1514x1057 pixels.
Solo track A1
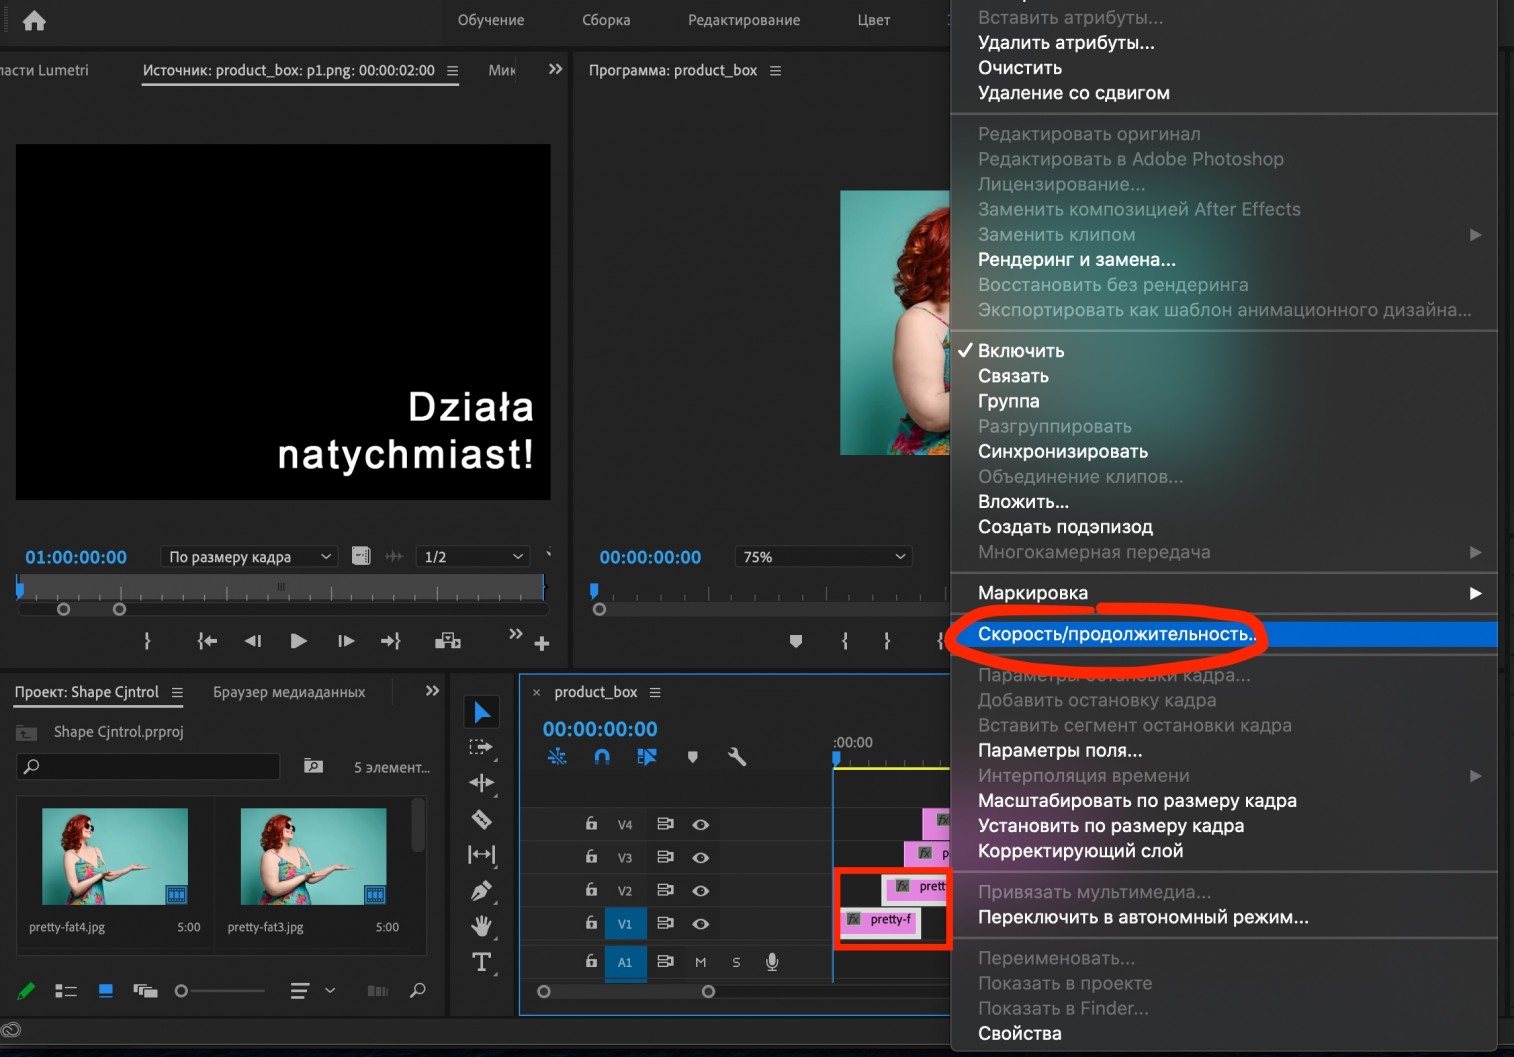click(x=736, y=962)
